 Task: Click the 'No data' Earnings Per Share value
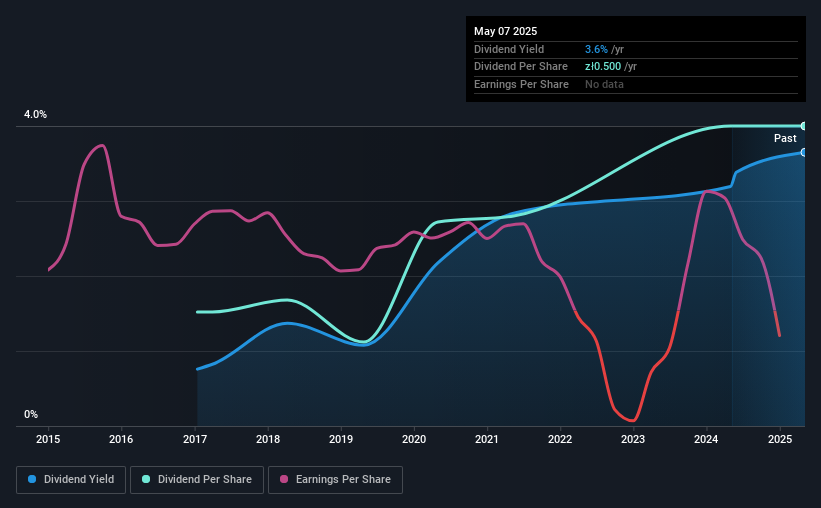point(604,84)
